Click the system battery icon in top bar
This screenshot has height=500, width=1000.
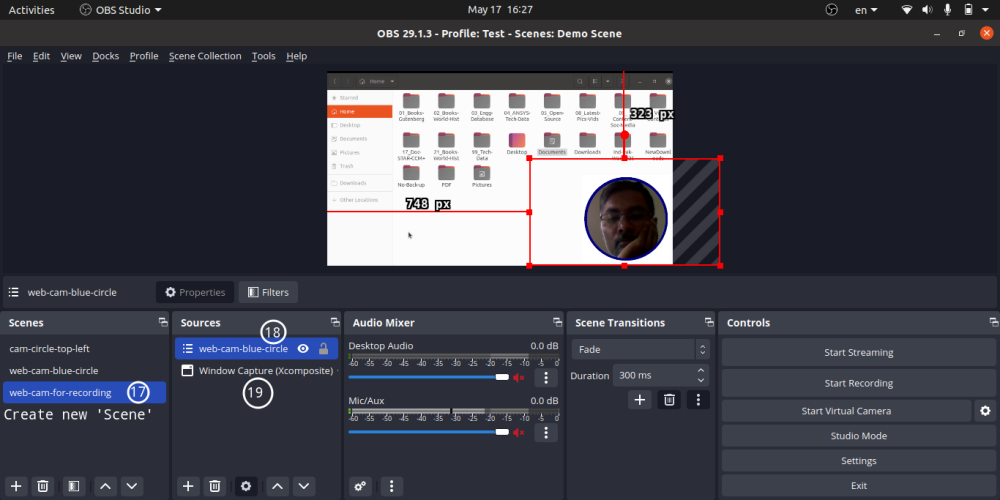click(x=968, y=10)
